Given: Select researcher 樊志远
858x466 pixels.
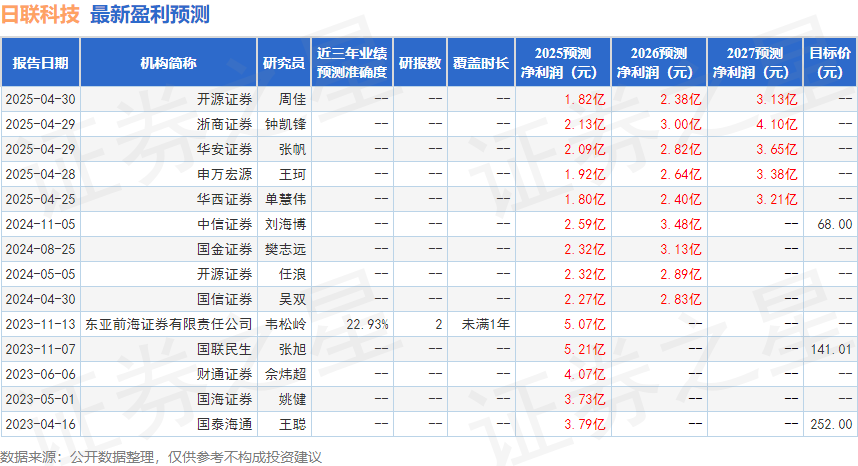Looking at the screenshot, I should (x=286, y=249).
